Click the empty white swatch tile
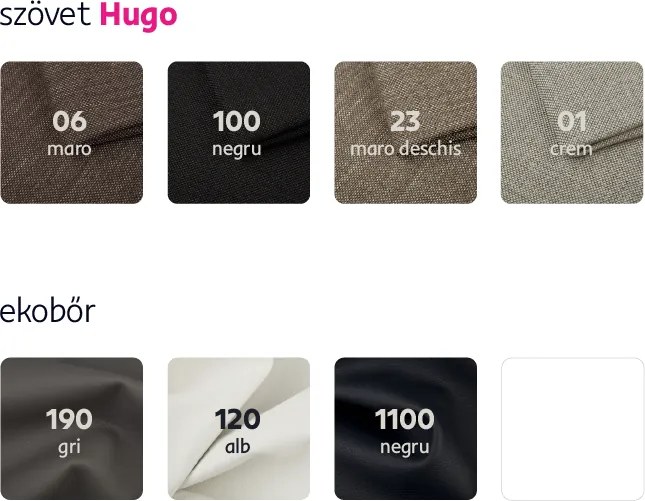 click(572, 429)
